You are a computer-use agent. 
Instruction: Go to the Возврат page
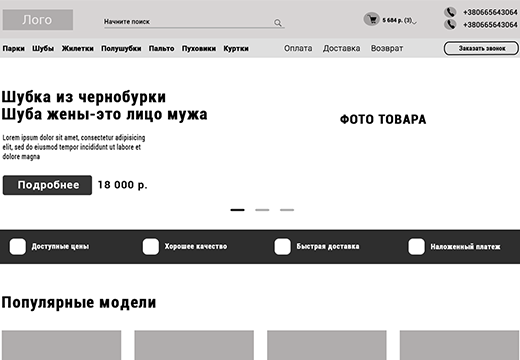pyautogui.click(x=387, y=48)
